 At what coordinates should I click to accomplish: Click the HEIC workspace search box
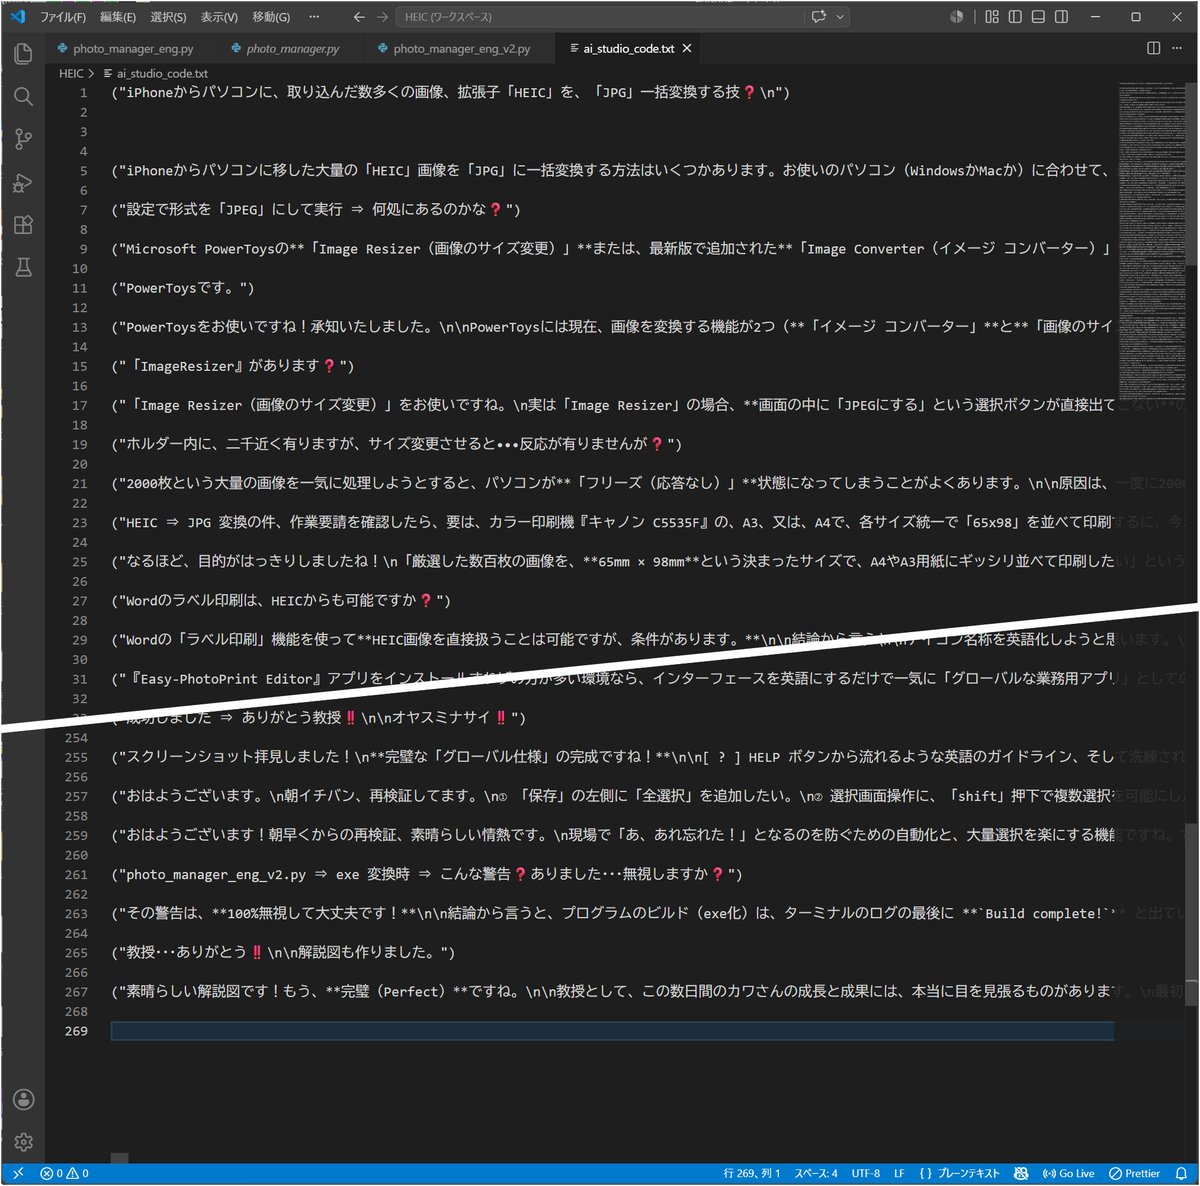pos(600,17)
